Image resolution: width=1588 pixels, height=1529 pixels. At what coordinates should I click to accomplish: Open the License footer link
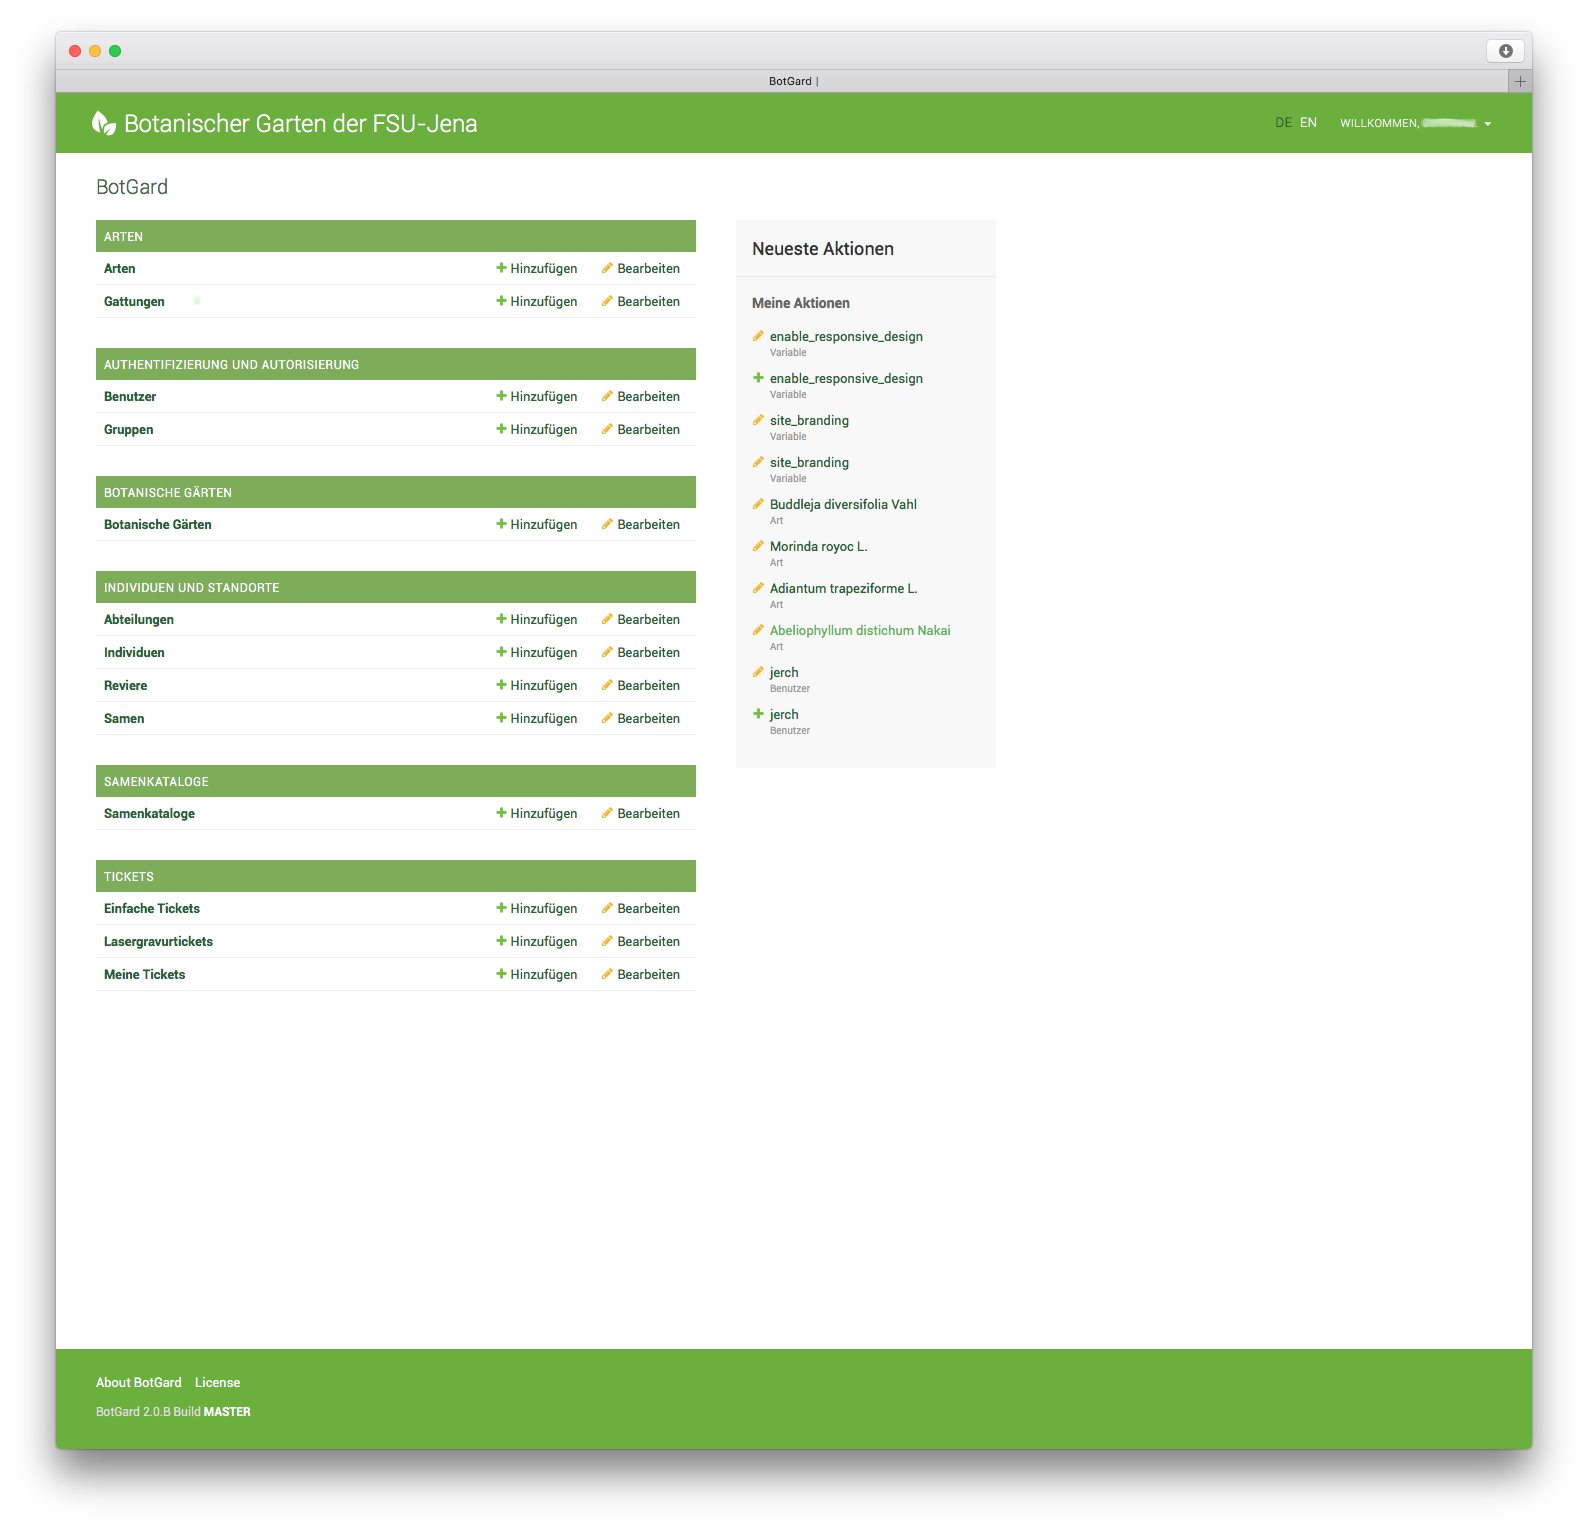tap(218, 1382)
